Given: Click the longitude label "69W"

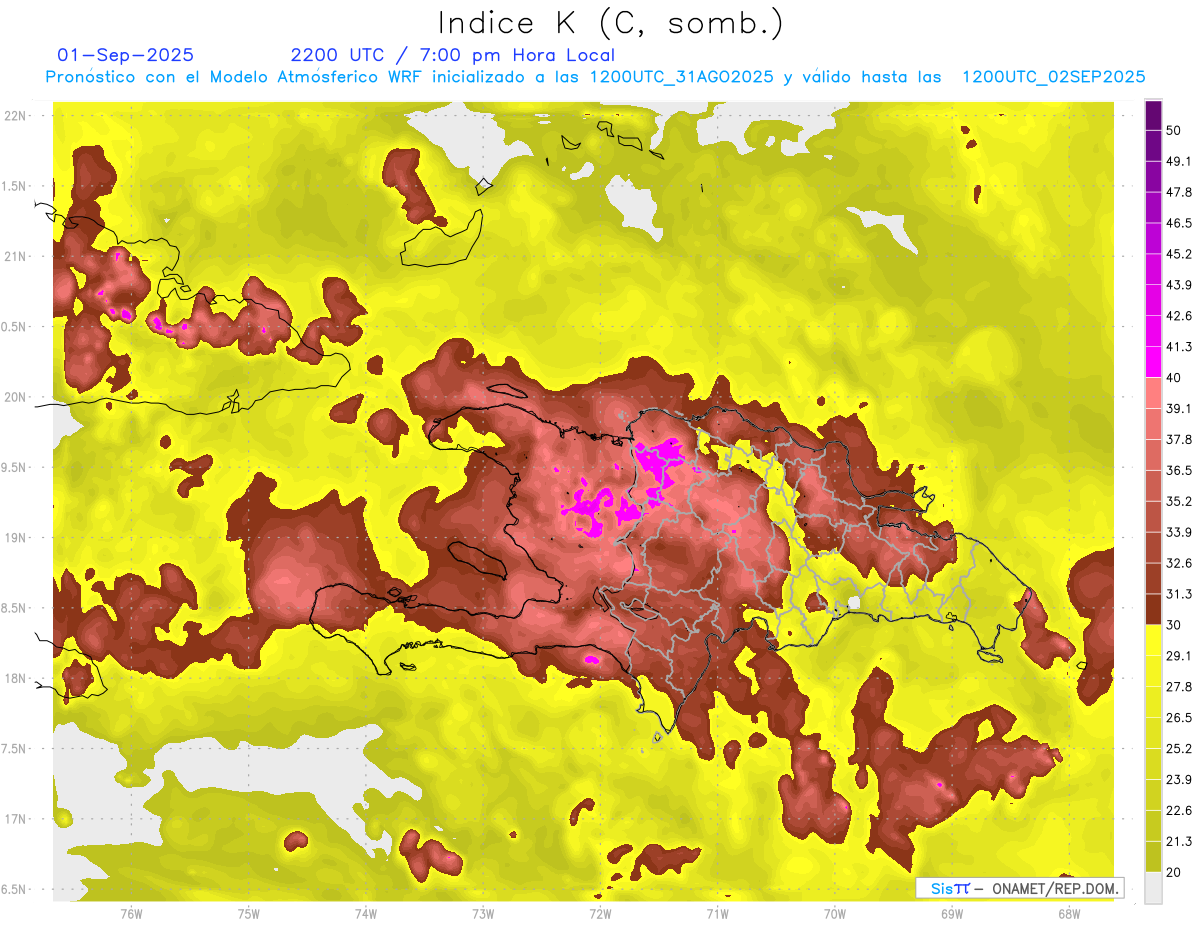Looking at the screenshot, I should (x=952, y=914).
